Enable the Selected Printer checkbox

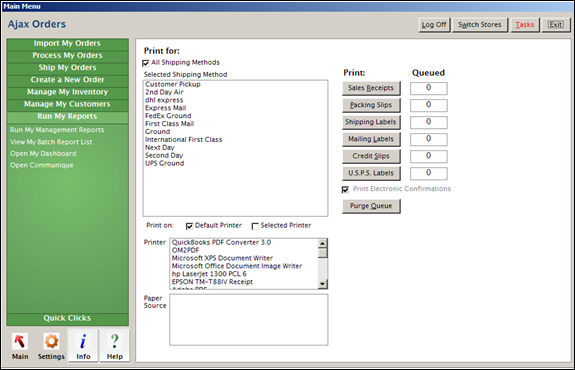[x=255, y=226]
